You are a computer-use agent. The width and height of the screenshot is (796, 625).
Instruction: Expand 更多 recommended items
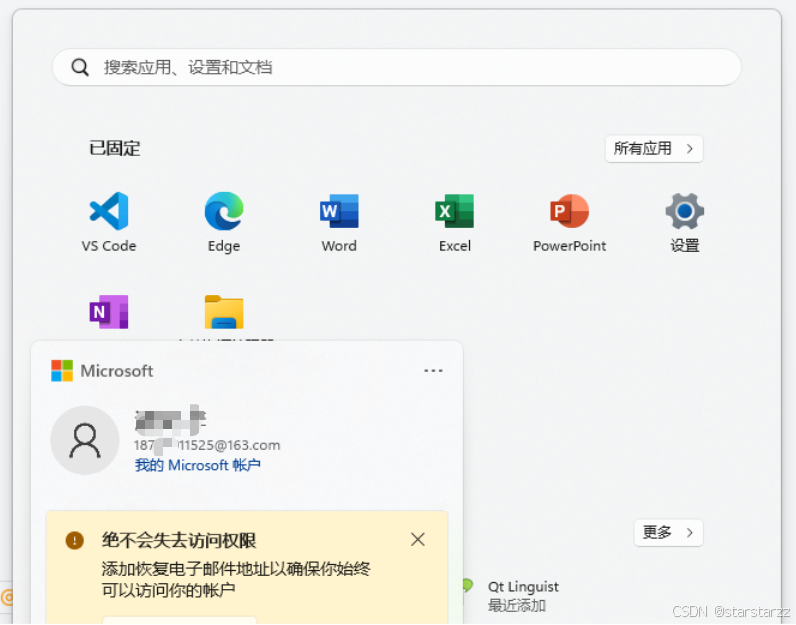[x=668, y=533]
